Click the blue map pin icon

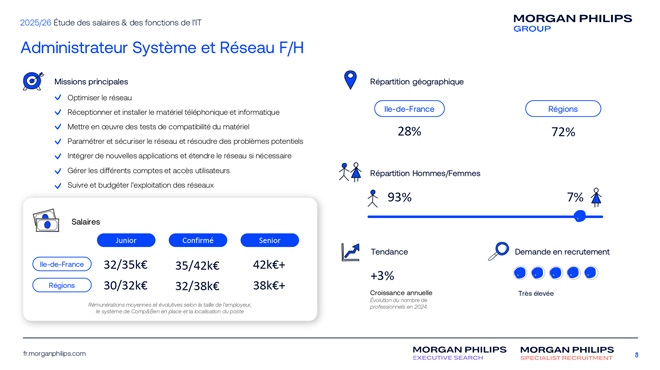coord(350,80)
